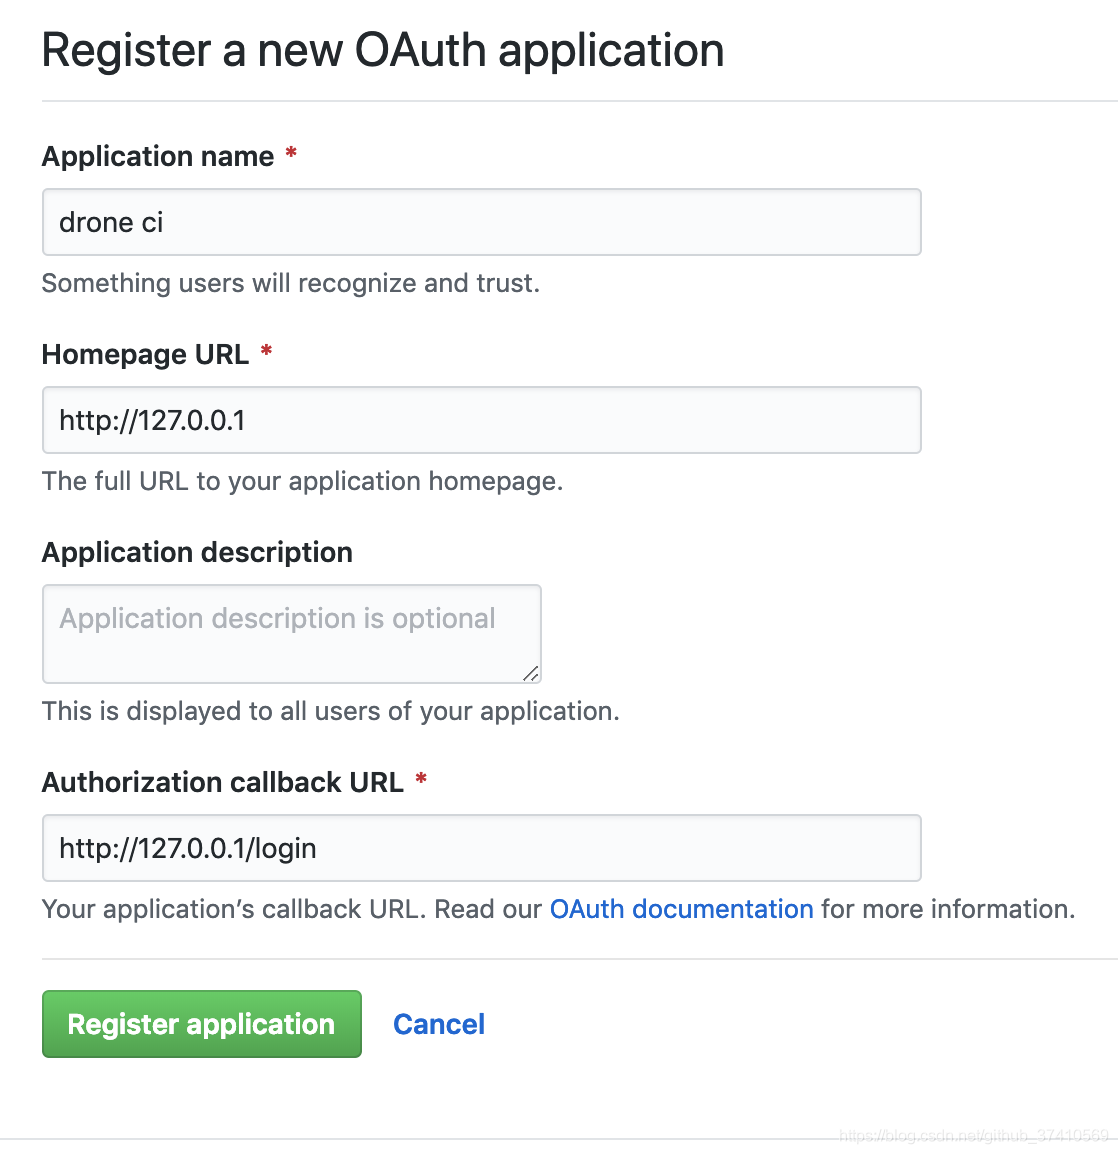Click the red asterisk beside Authorization callback URL
The width and height of the screenshot is (1118, 1154).
(x=421, y=779)
